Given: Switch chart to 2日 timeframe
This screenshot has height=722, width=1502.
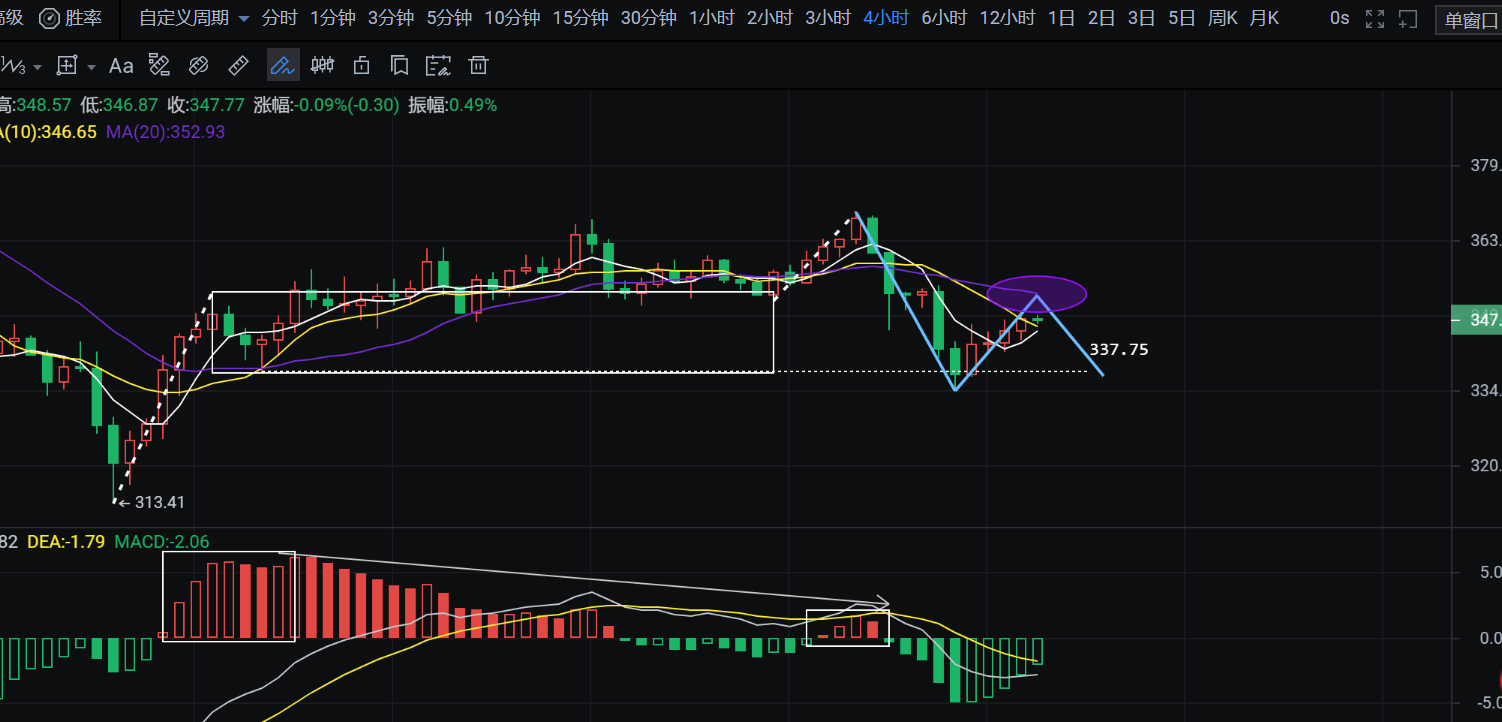Looking at the screenshot, I should coord(1101,18).
